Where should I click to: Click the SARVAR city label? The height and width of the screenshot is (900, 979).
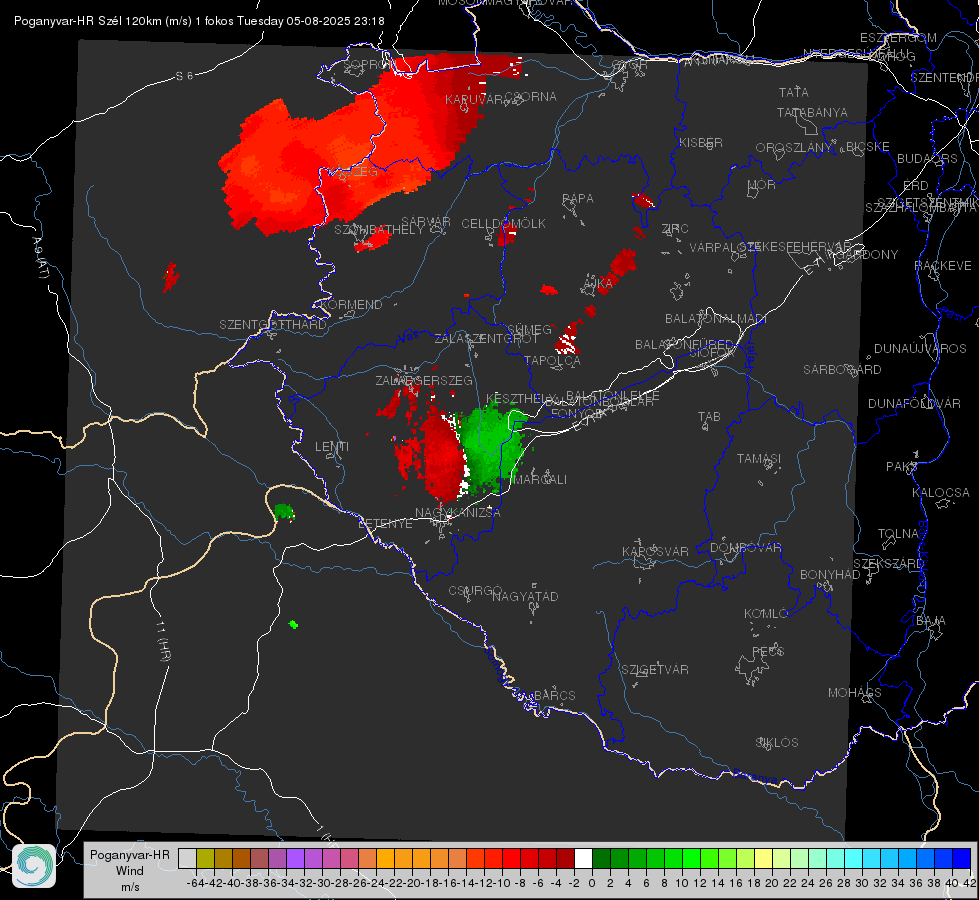[x=426, y=221]
